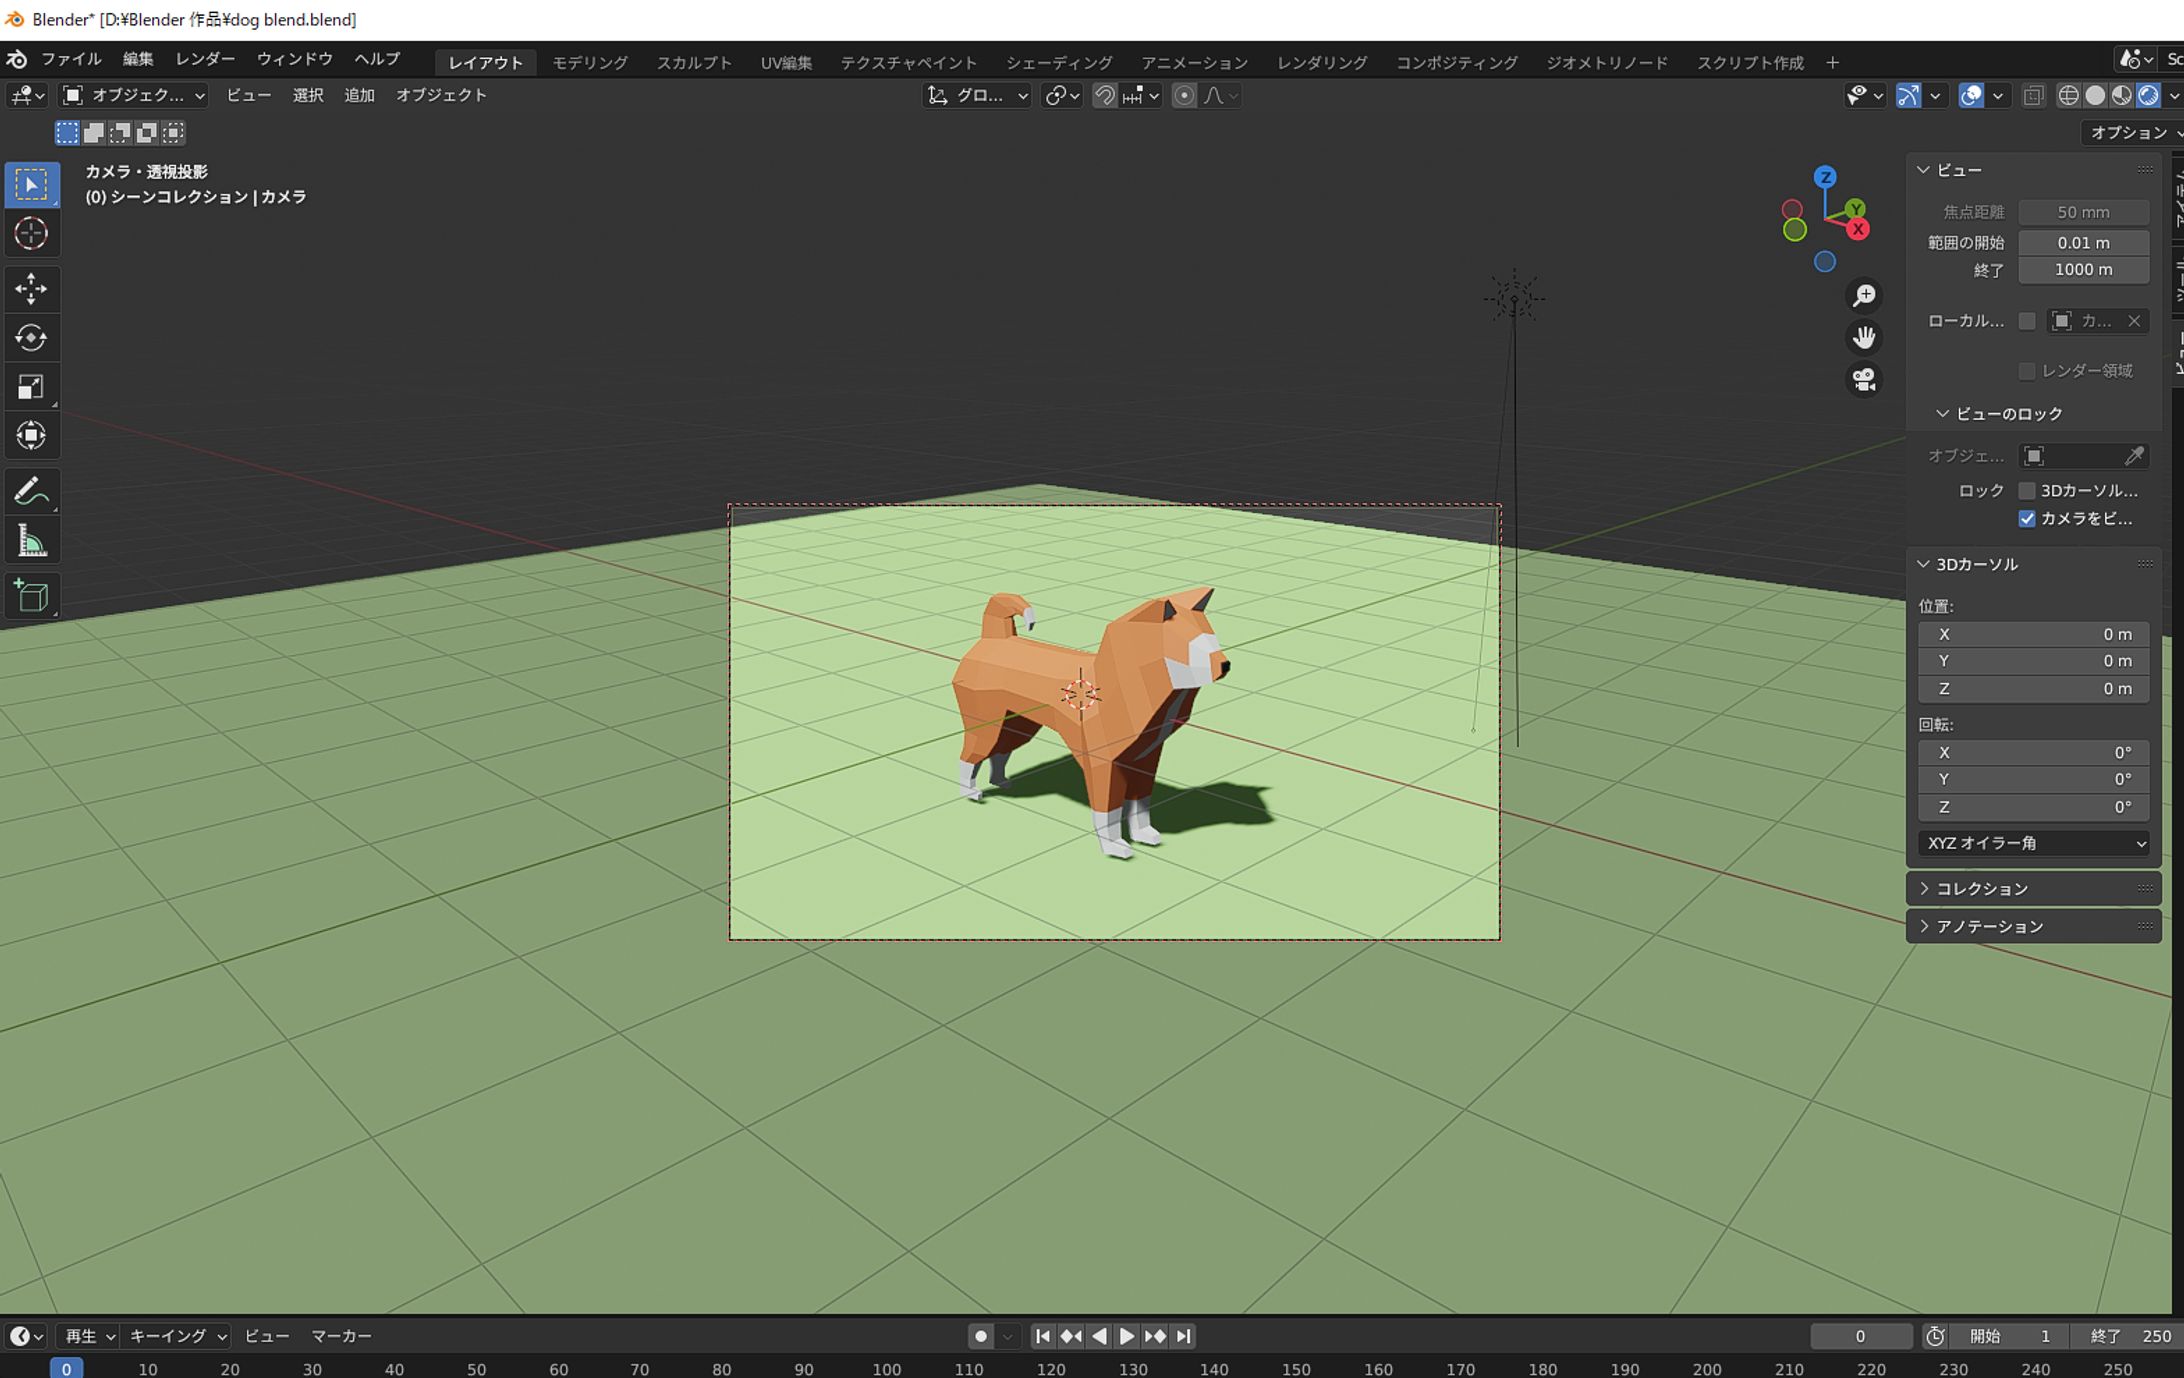Image resolution: width=2184 pixels, height=1378 pixels.
Task: Select the Measure ruler tool
Action: pos(31,542)
